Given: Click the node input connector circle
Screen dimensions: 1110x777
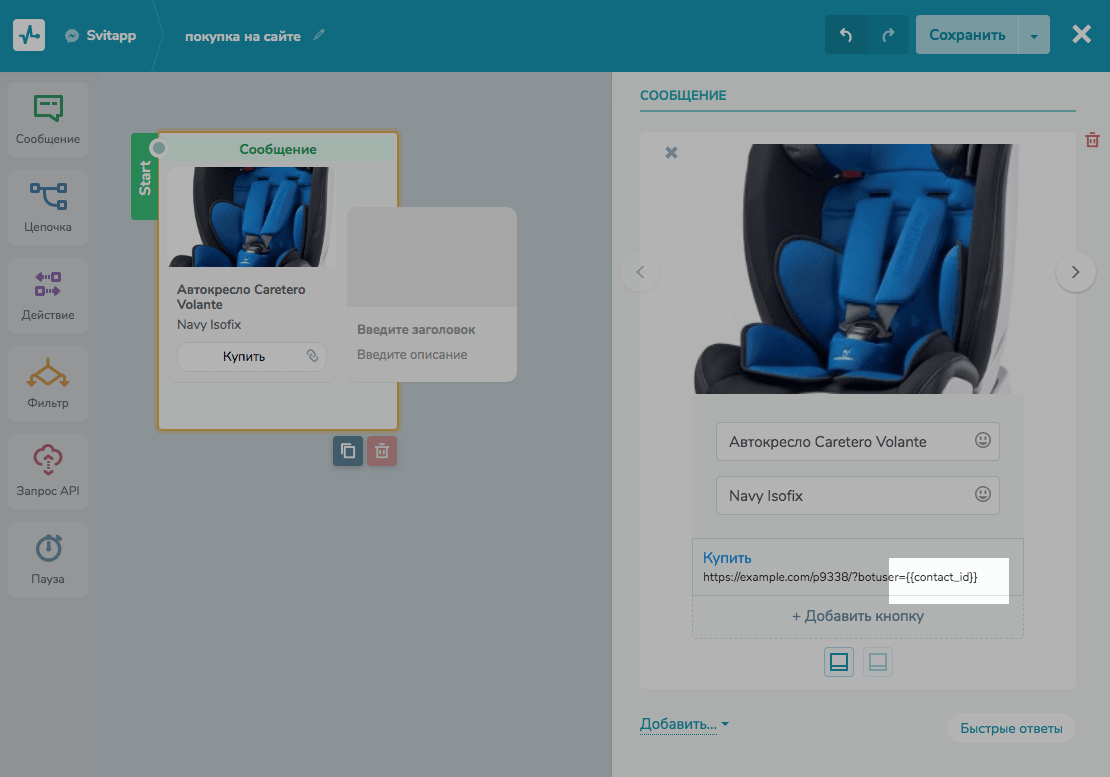Looking at the screenshot, I should tap(159, 148).
